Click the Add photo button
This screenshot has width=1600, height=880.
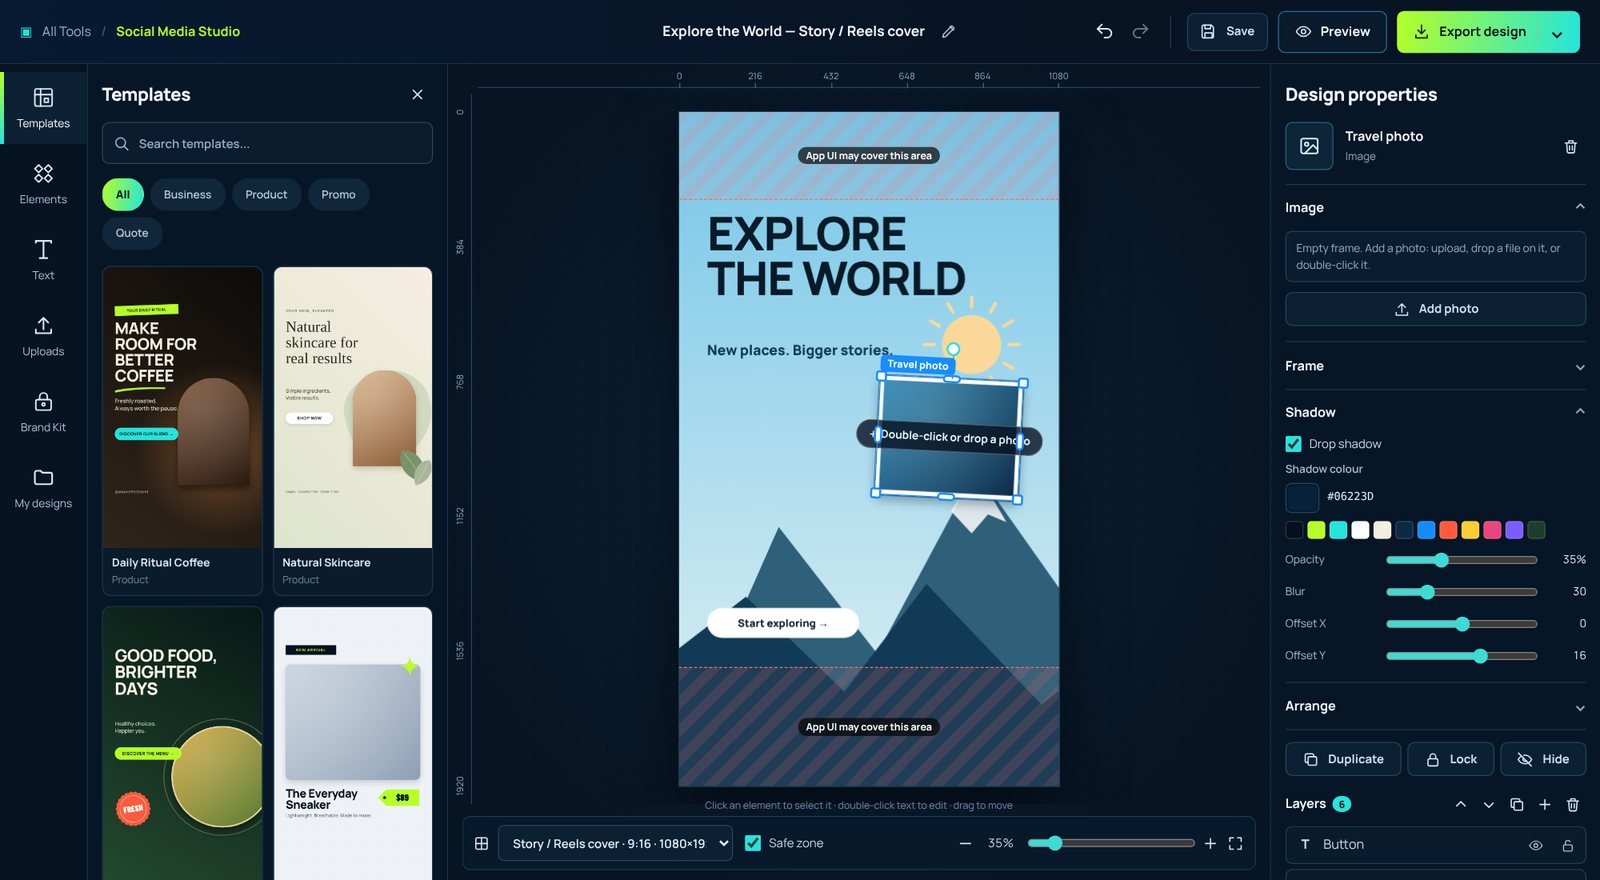point(1435,309)
